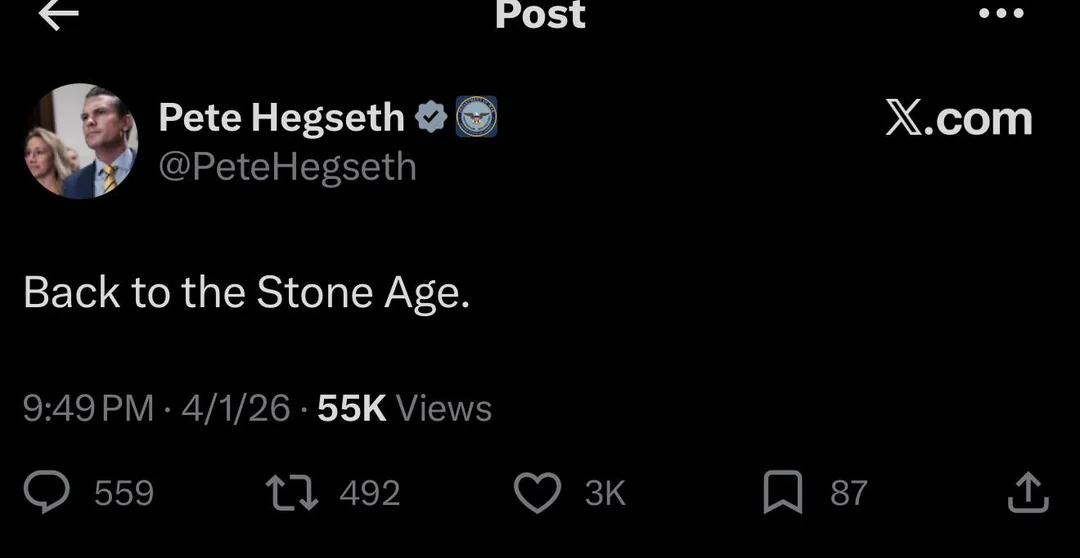Click the government affiliation seal badge
The width and height of the screenshot is (1080, 558).
pyautogui.click(x=477, y=117)
